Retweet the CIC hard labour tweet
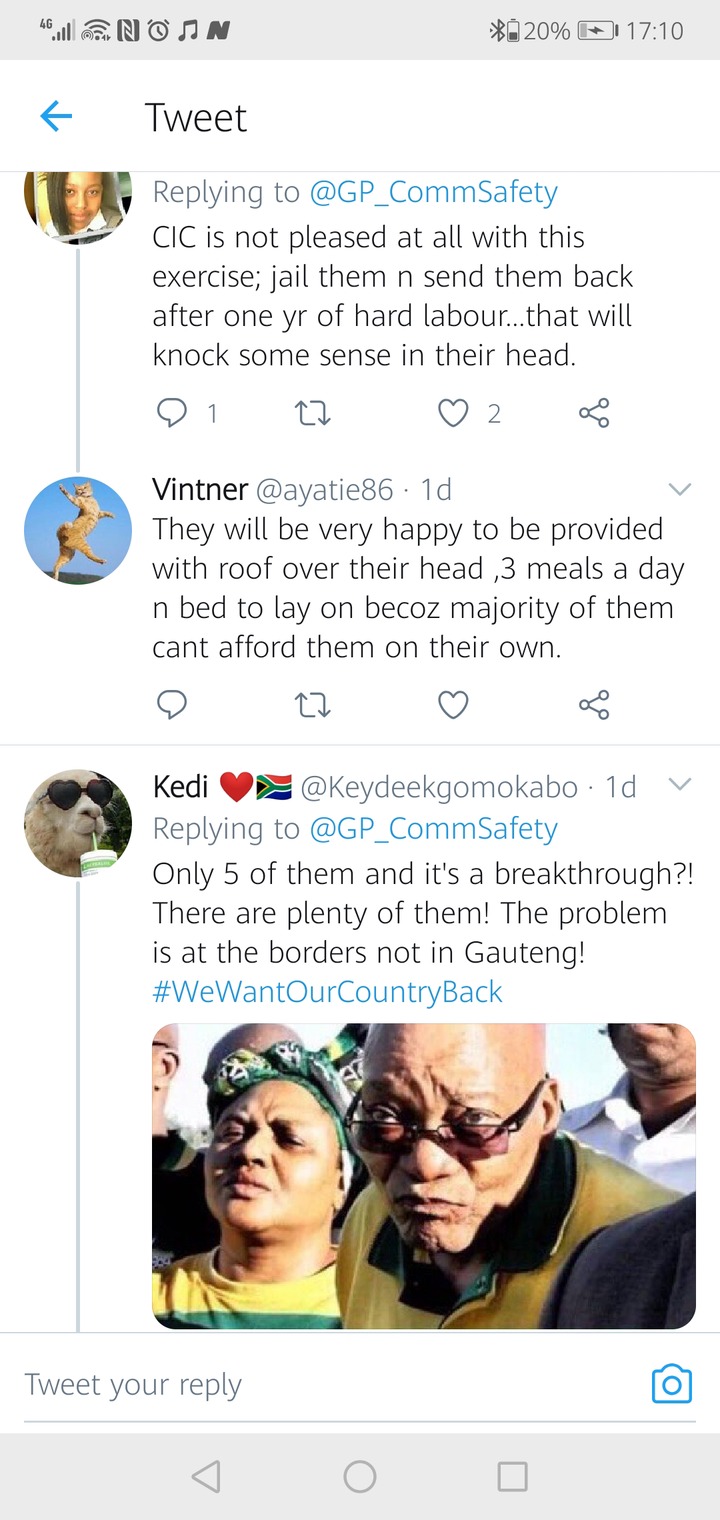 314,413
